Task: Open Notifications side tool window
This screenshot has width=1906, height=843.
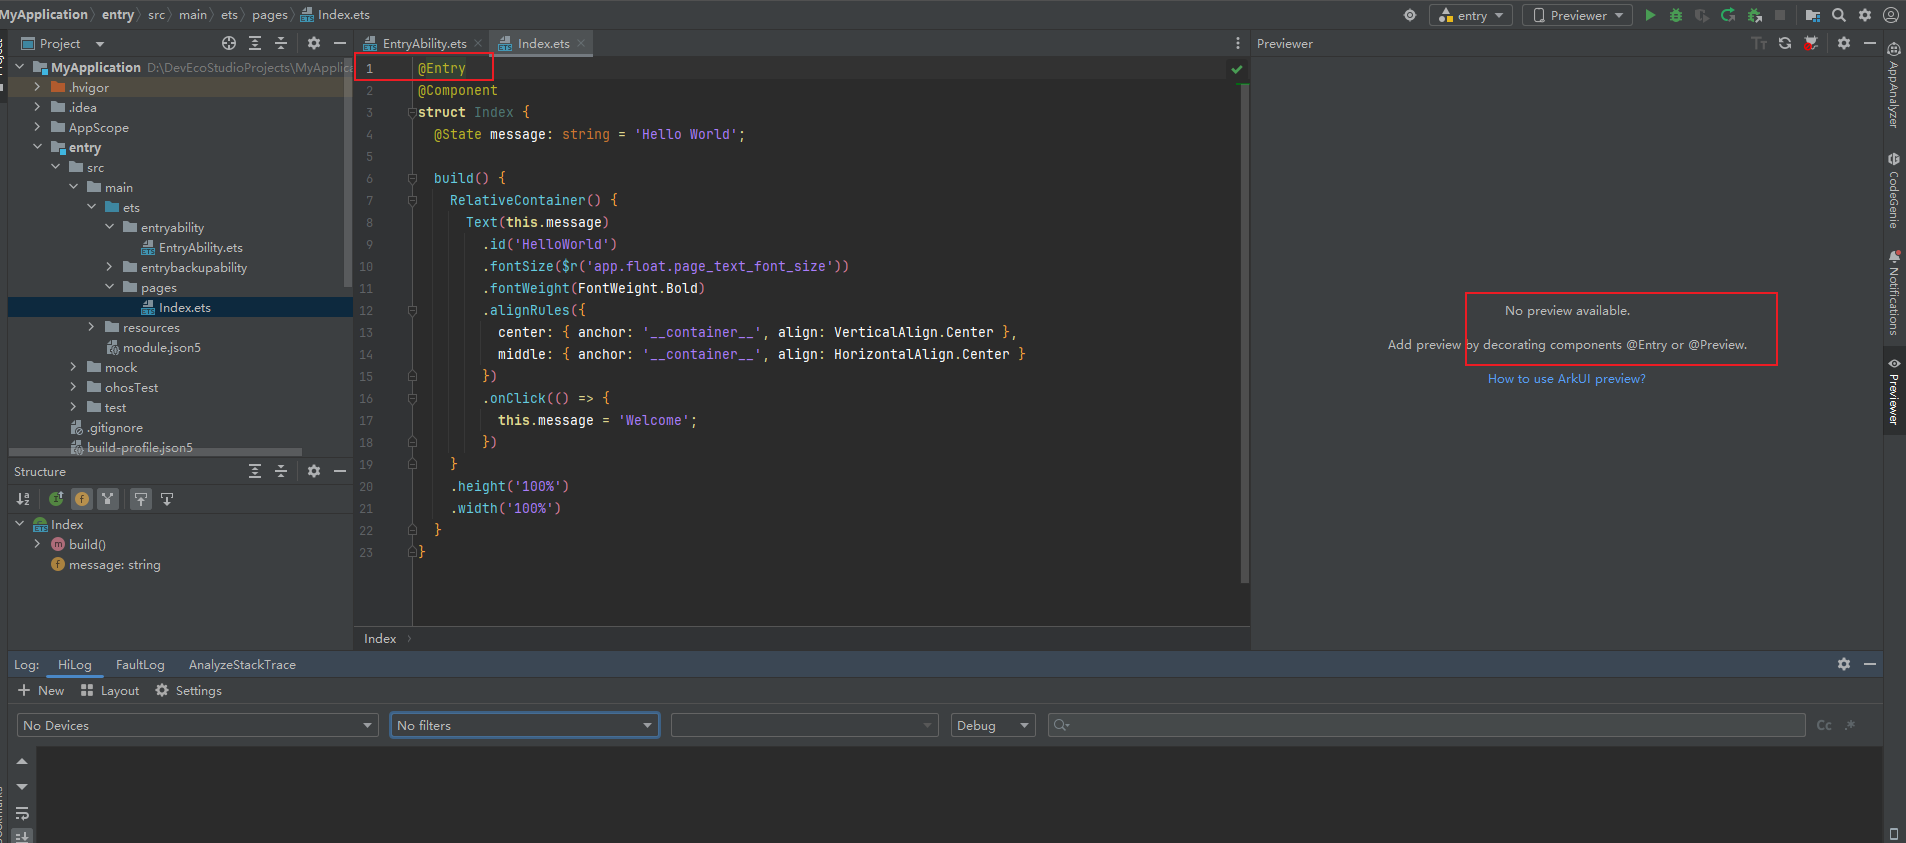Action: point(1894,292)
